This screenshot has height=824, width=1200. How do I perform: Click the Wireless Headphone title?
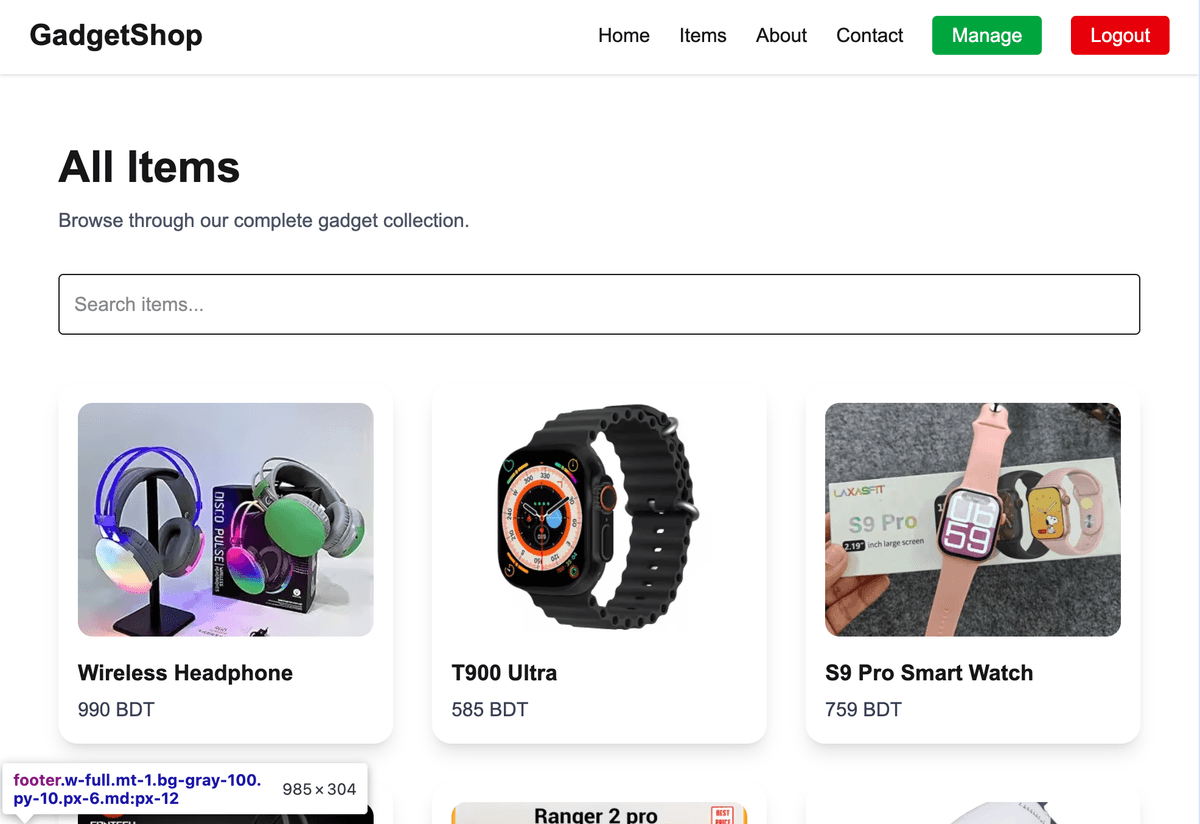[x=185, y=673]
